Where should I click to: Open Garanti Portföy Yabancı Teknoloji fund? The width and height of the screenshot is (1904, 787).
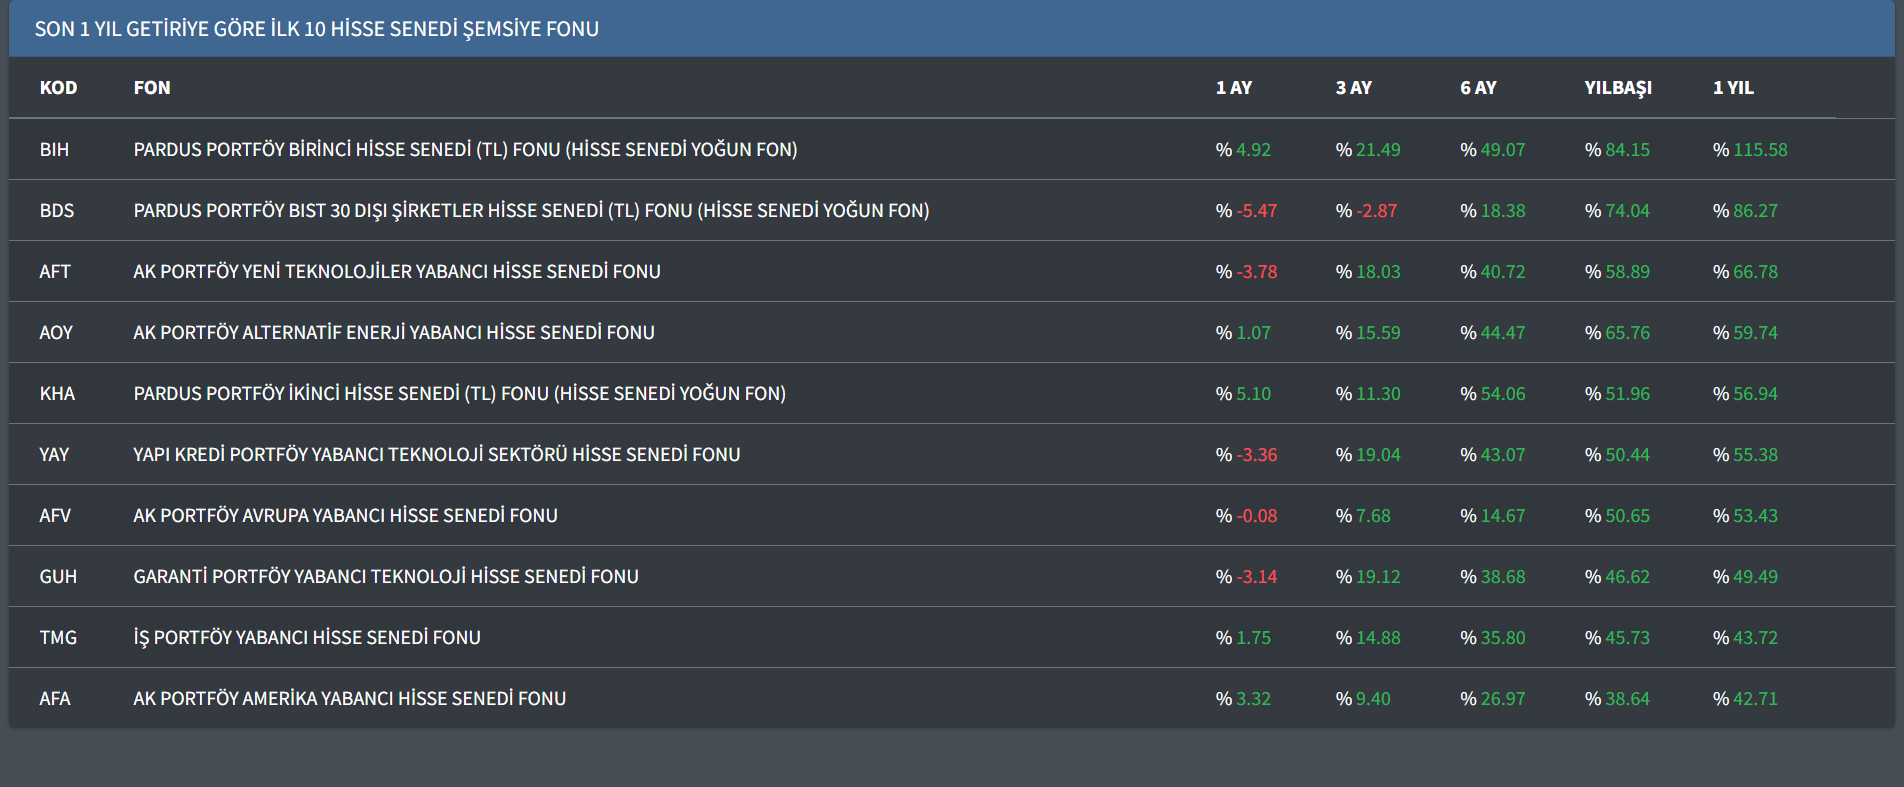tap(386, 577)
